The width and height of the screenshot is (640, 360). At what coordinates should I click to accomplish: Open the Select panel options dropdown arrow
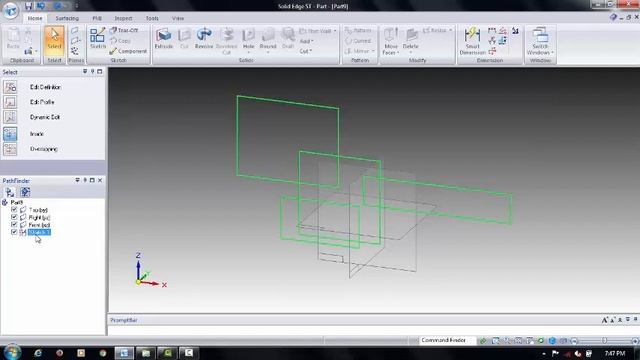tap(85, 71)
